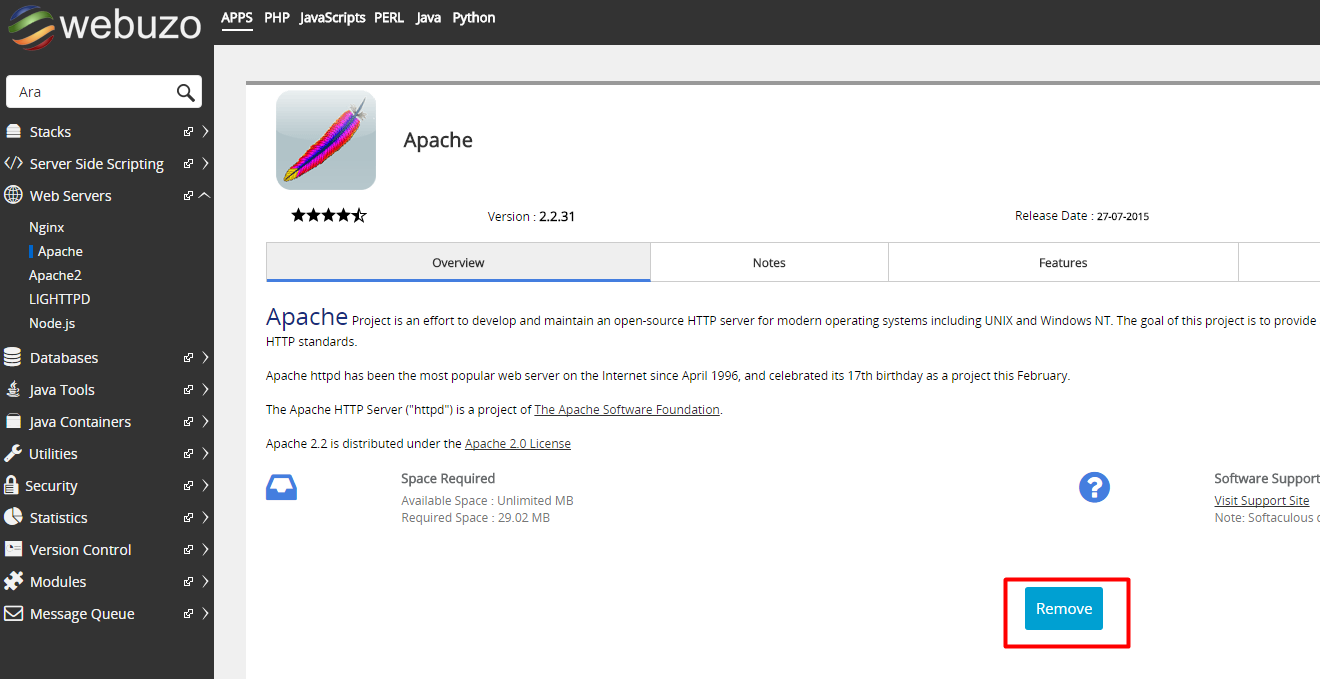Expand the Java Tools chevron
The image size is (1320, 679).
(x=205, y=389)
